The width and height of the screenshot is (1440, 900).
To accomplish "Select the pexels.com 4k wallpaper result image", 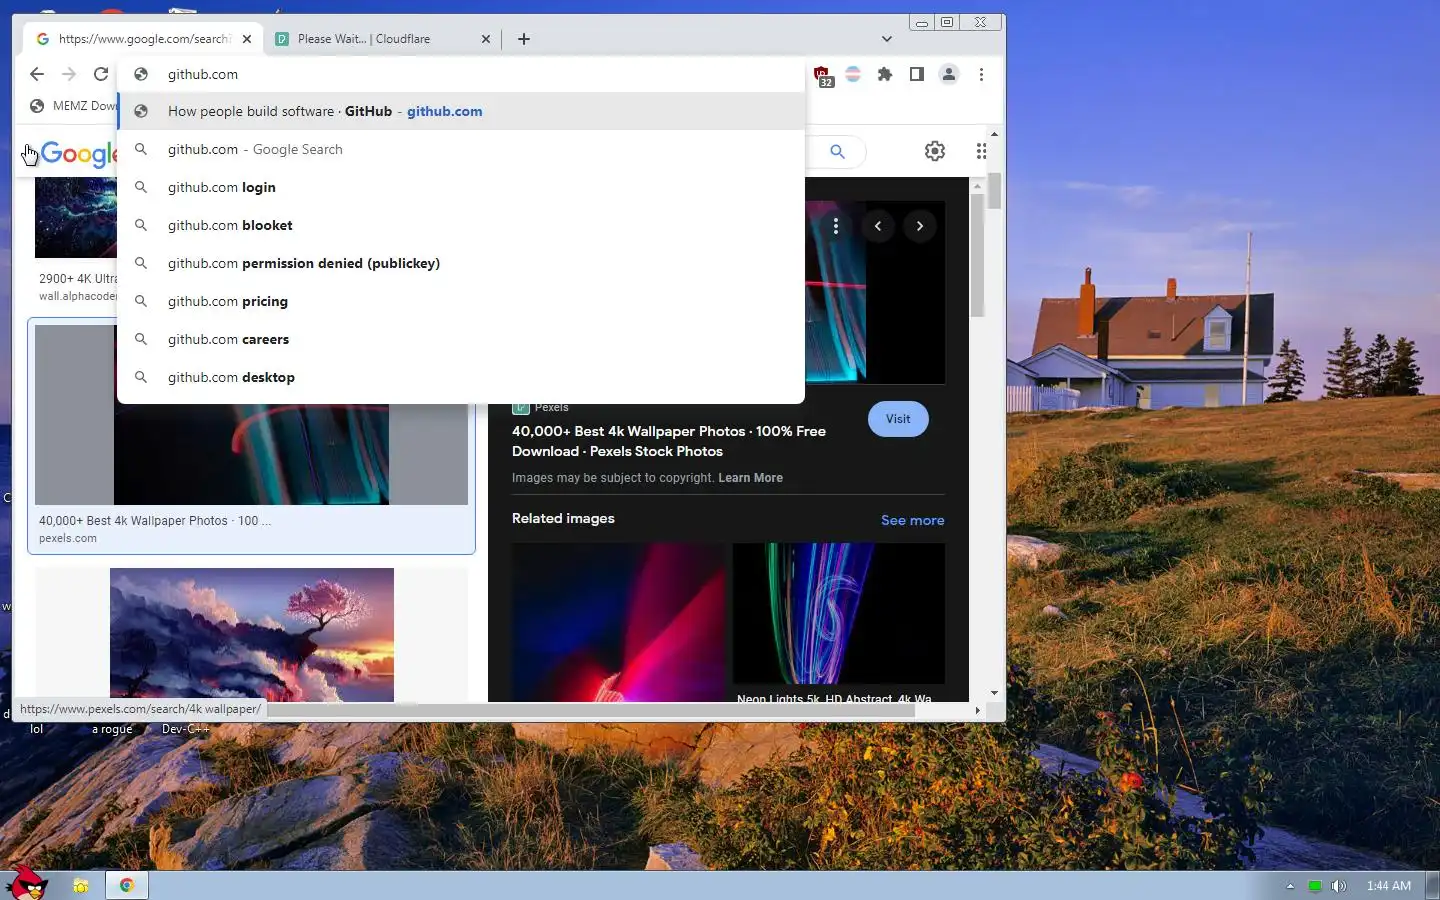I will pos(251,454).
